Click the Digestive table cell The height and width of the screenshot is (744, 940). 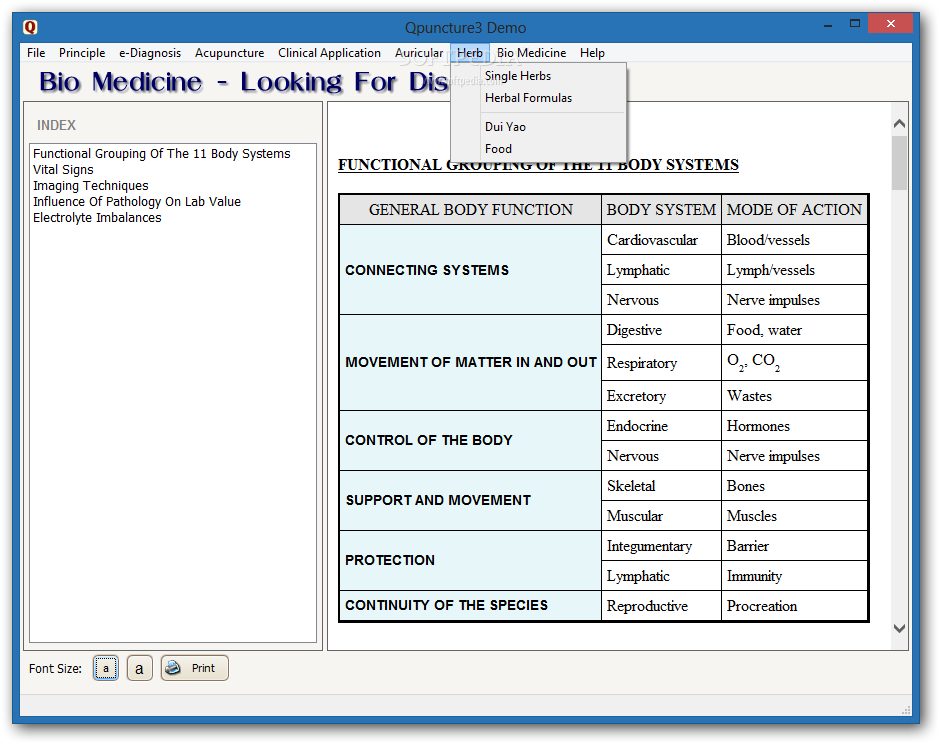pos(661,330)
